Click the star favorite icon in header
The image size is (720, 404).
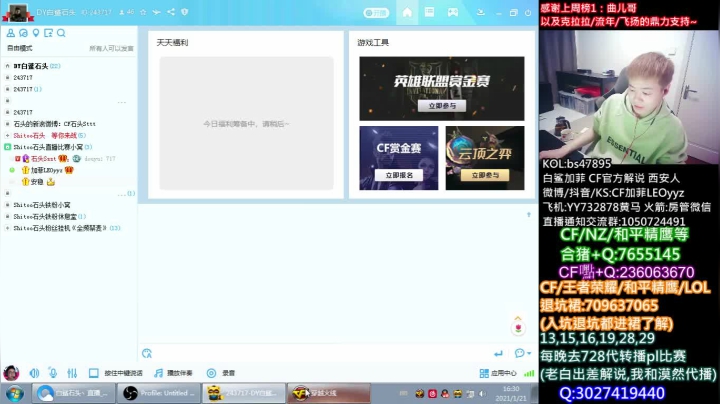(143, 12)
